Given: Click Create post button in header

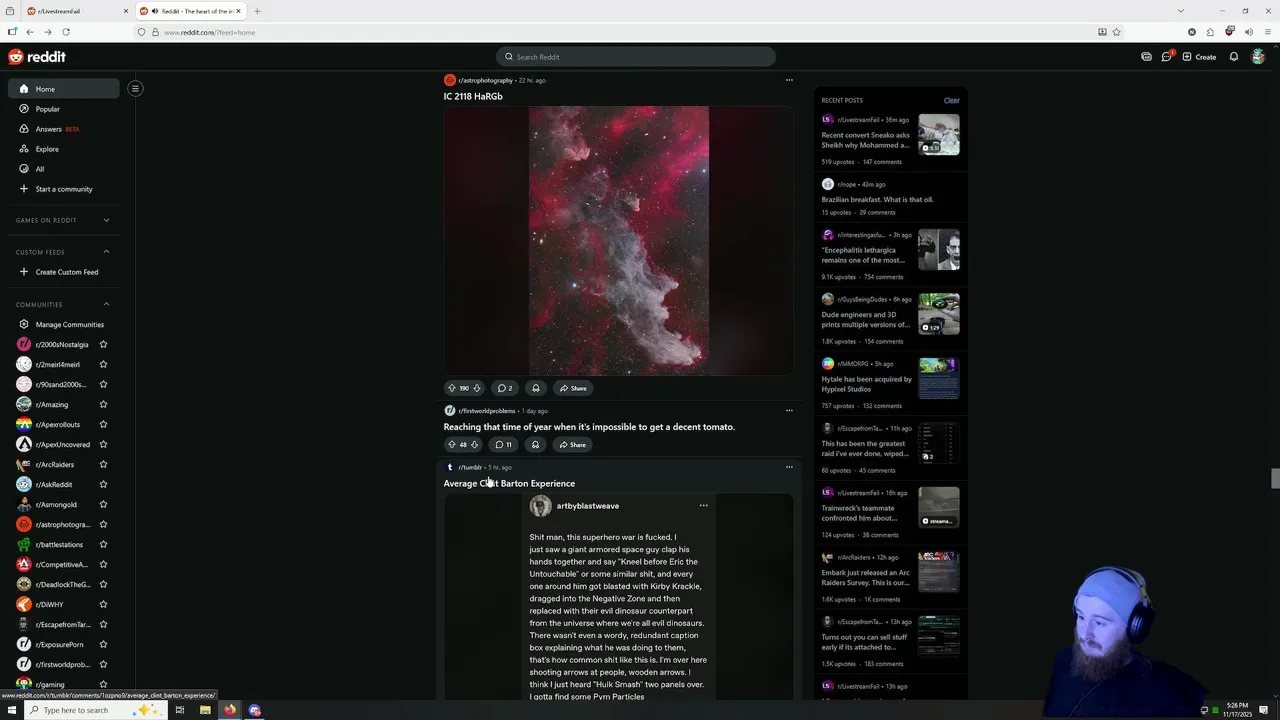Looking at the screenshot, I should pos(1199,57).
